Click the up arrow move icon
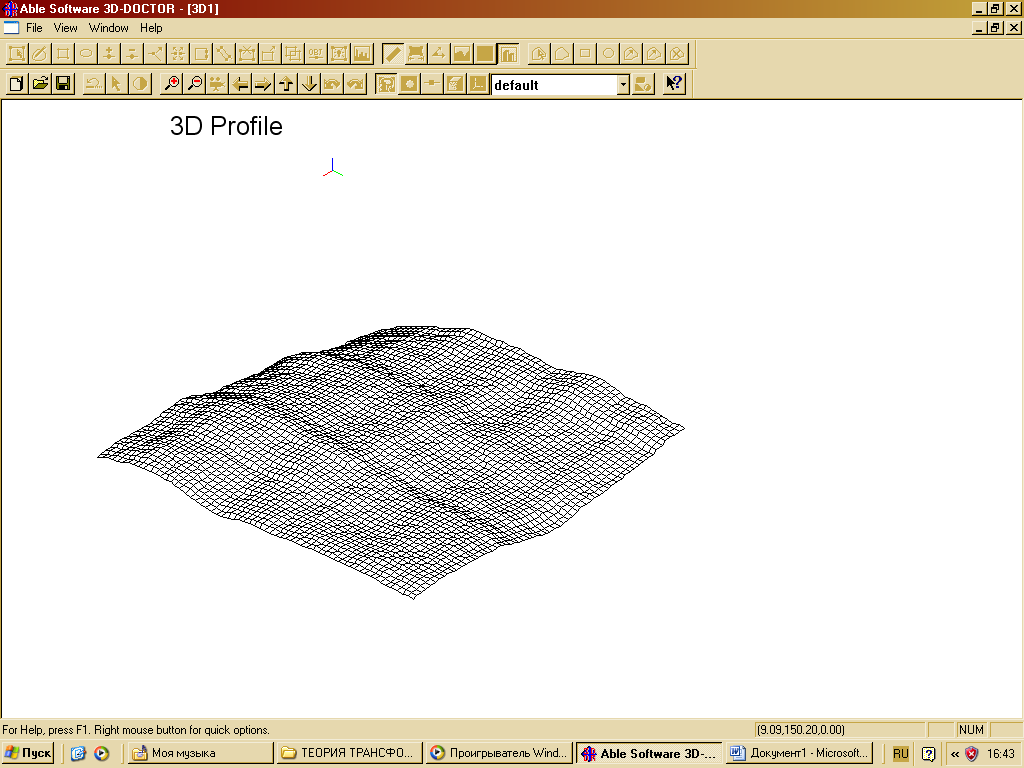Viewport: 1024px width, 768px height. [x=286, y=84]
